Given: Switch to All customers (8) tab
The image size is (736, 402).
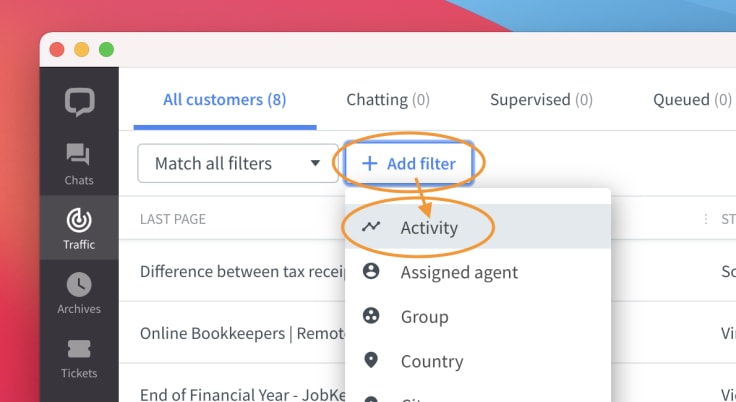Looking at the screenshot, I should (x=225, y=100).
